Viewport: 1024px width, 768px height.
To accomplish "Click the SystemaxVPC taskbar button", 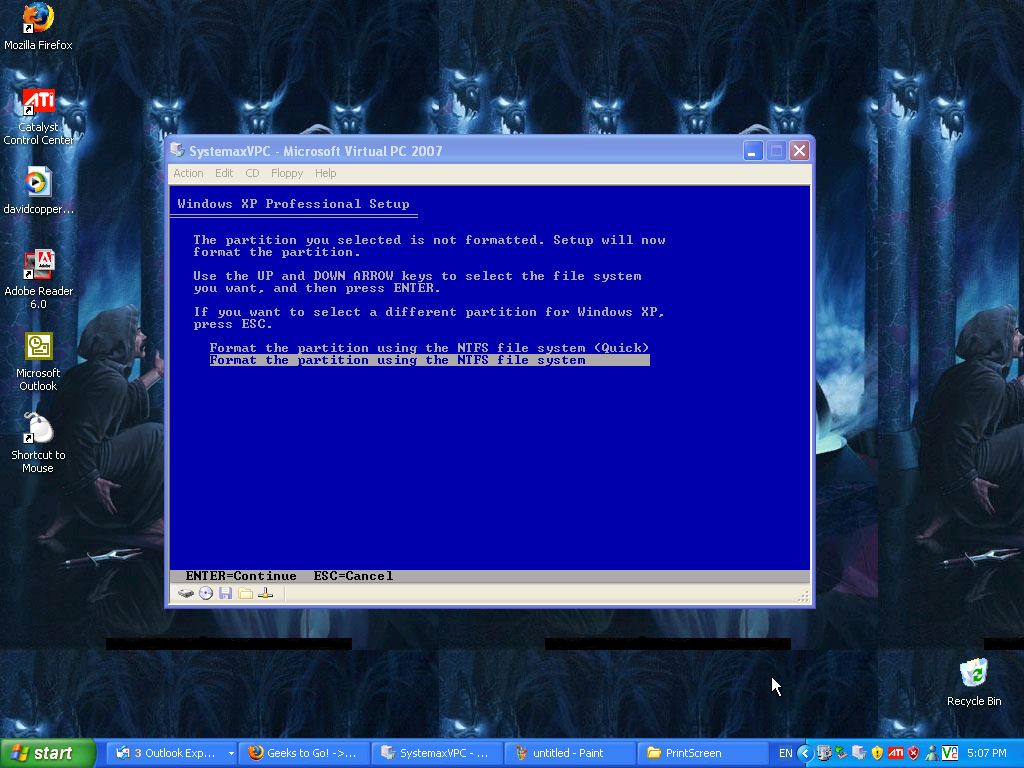I will pyautogui.click(x=437, y=753).
